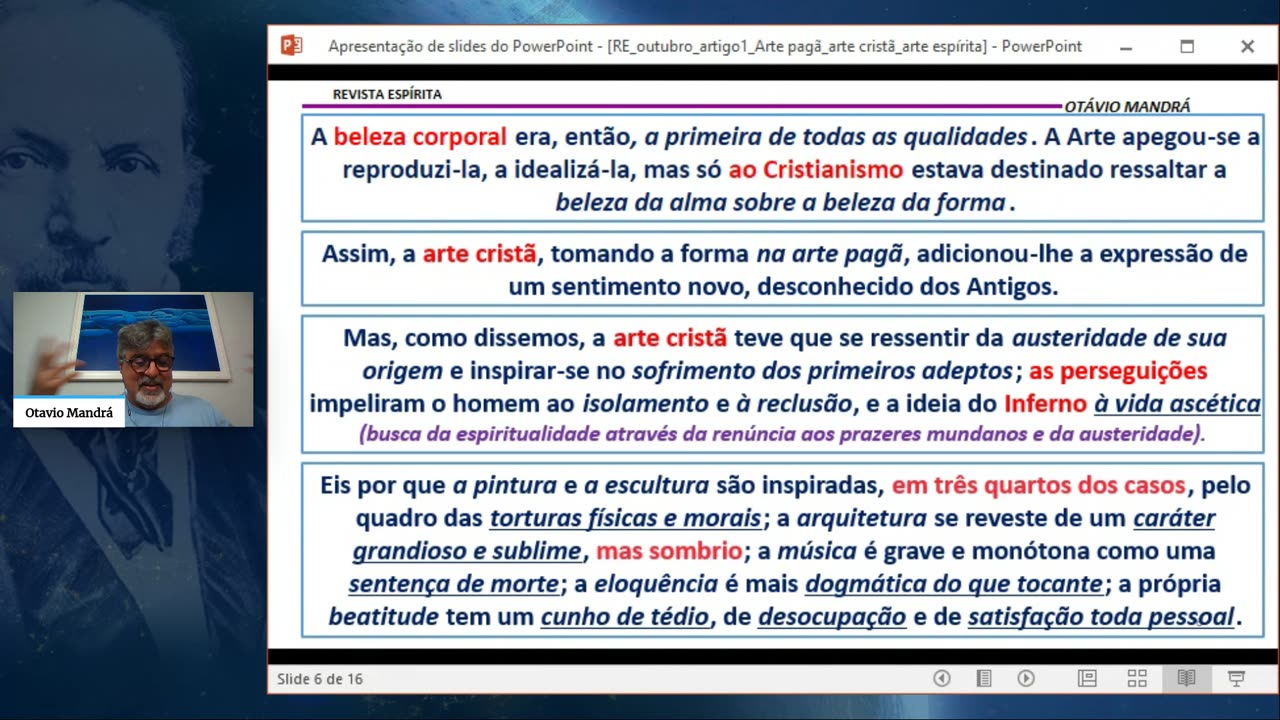Switch to Normal view icon
This screenshot has height=720, width=1280.
click(1087, 678)
